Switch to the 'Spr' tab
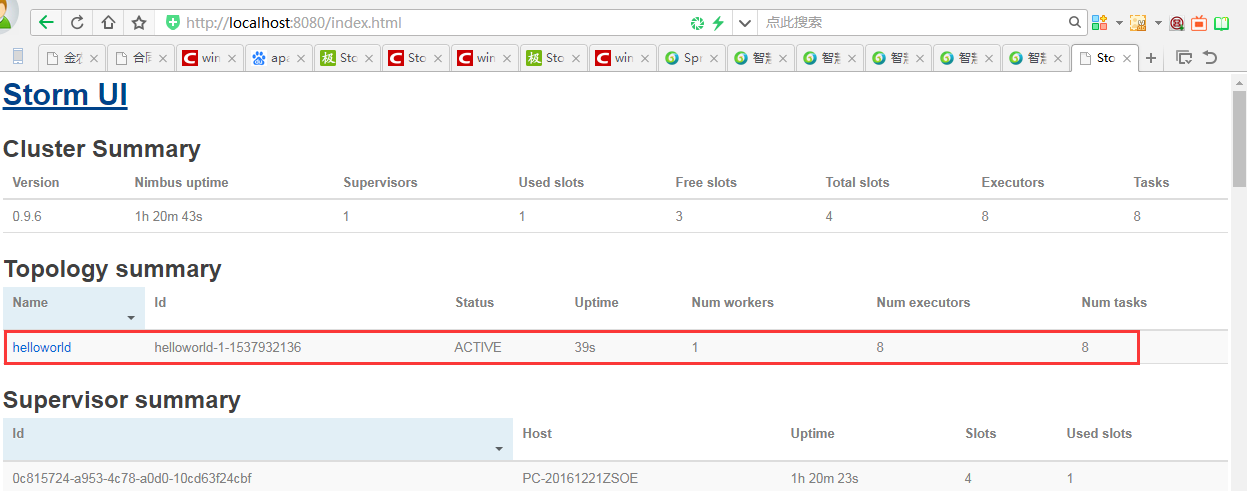Image resolution: width=1247 pixels, height=491 pixels. pos(685,58)
